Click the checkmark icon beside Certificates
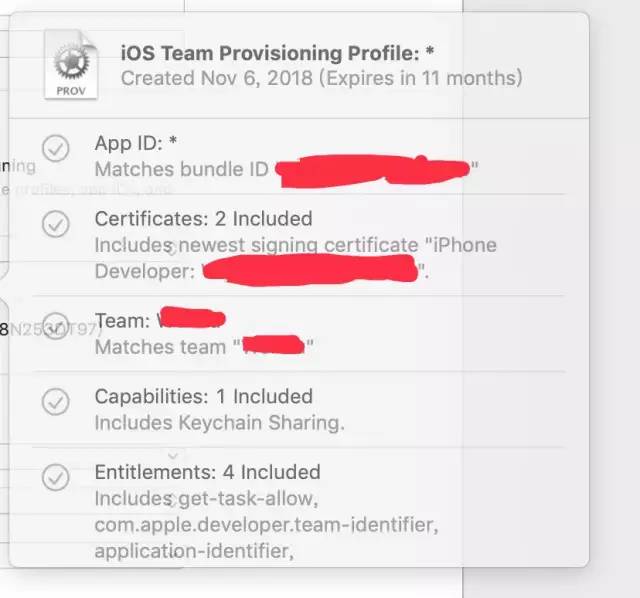The width and height of the screenshot is (640, 598). point(56,225)
